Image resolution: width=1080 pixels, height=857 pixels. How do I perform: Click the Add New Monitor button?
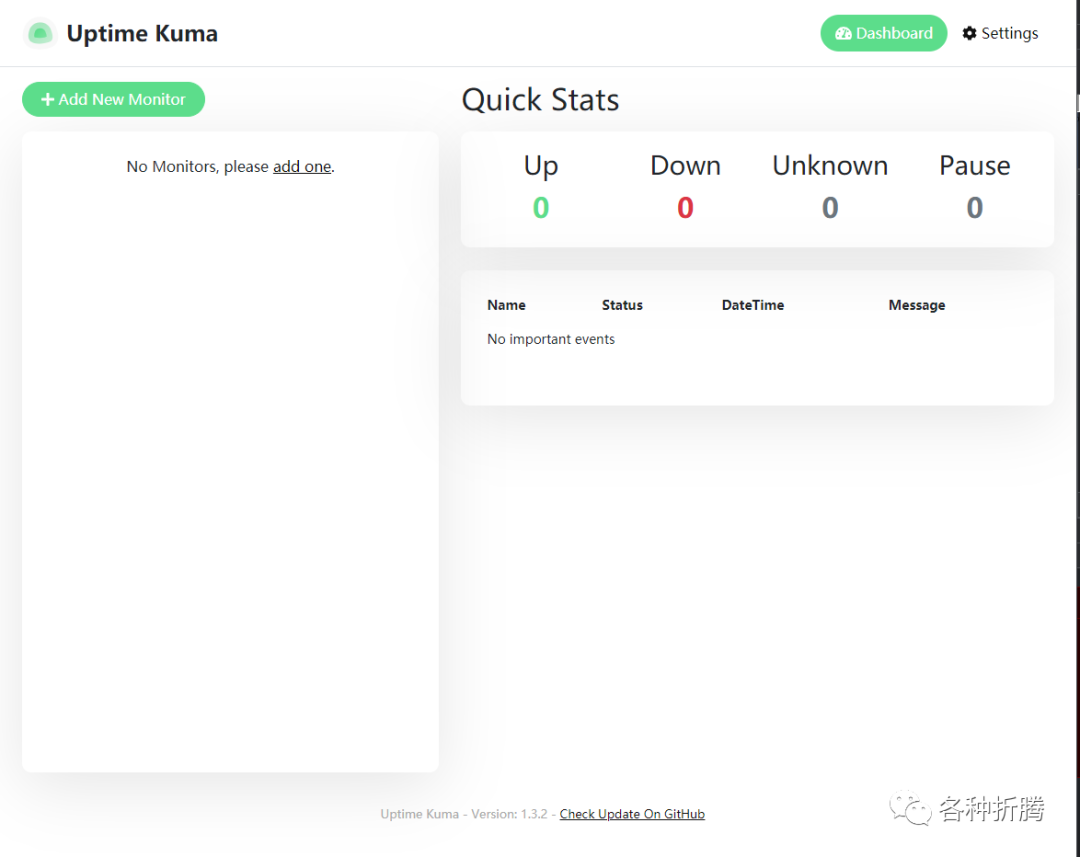(x=114, y=99)
